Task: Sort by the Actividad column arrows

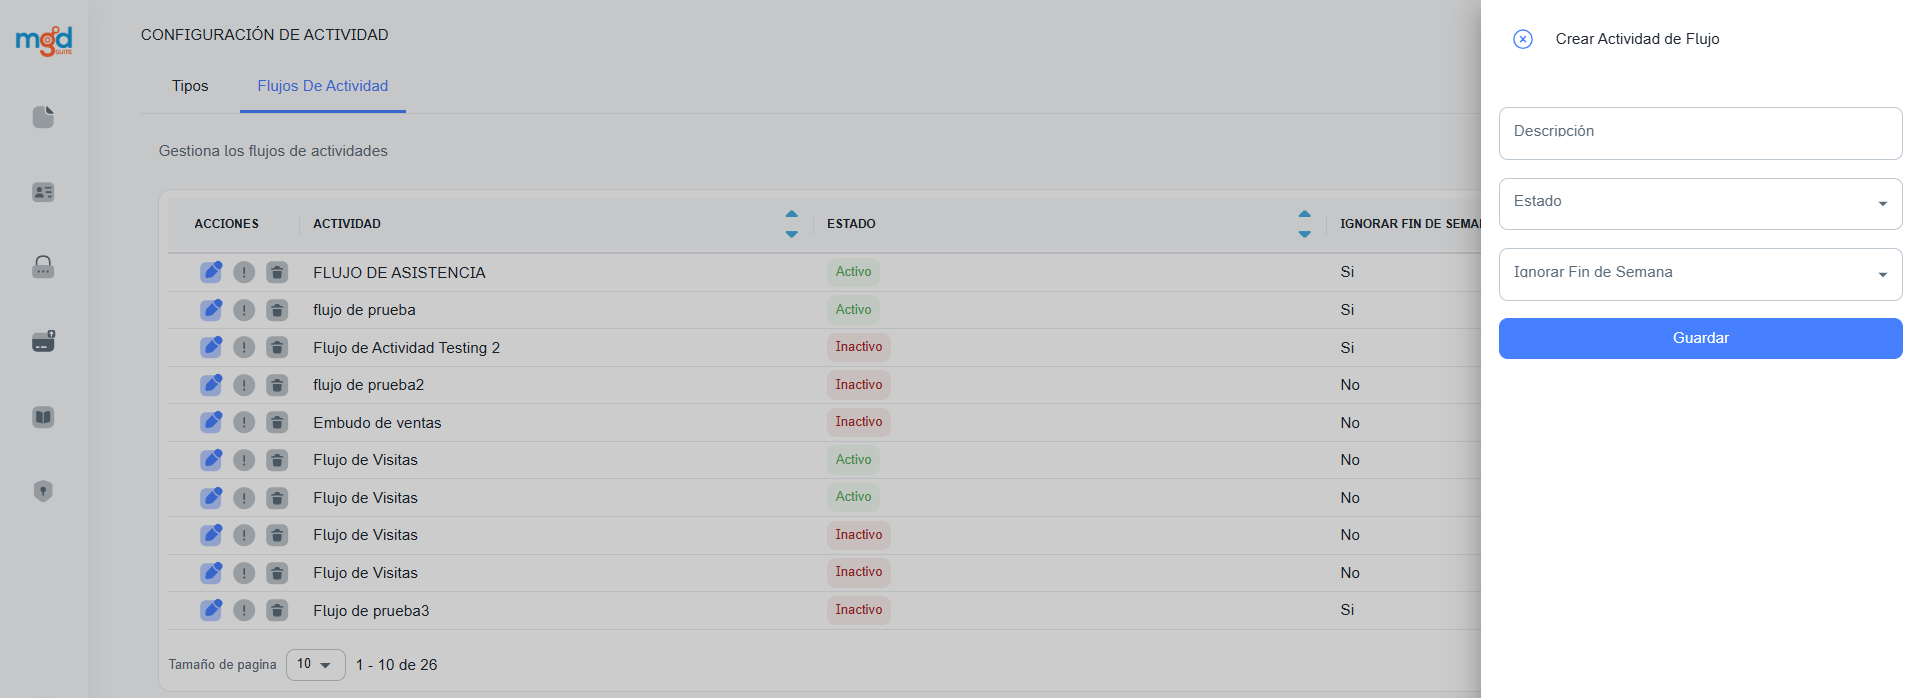Action: click(791, 224)
